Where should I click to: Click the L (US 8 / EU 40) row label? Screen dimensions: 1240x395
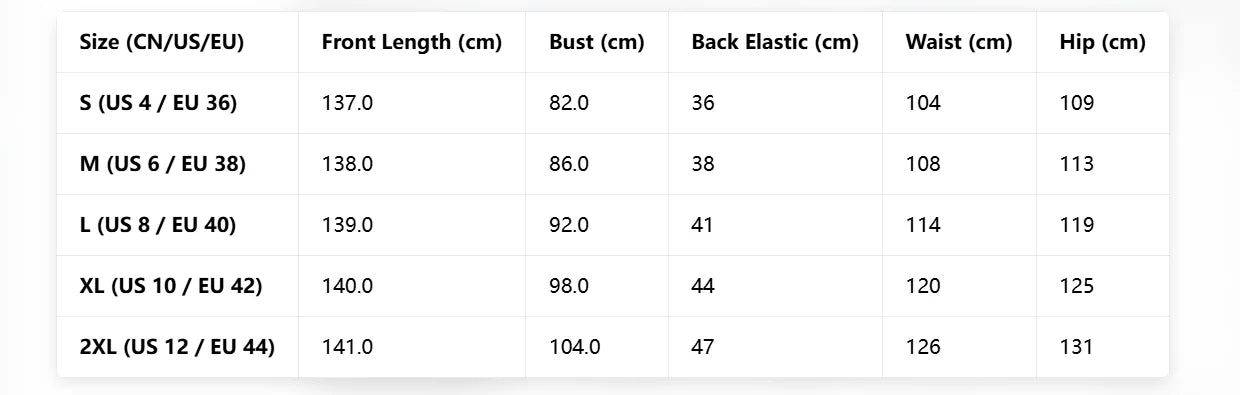click(x=158, y=225)
